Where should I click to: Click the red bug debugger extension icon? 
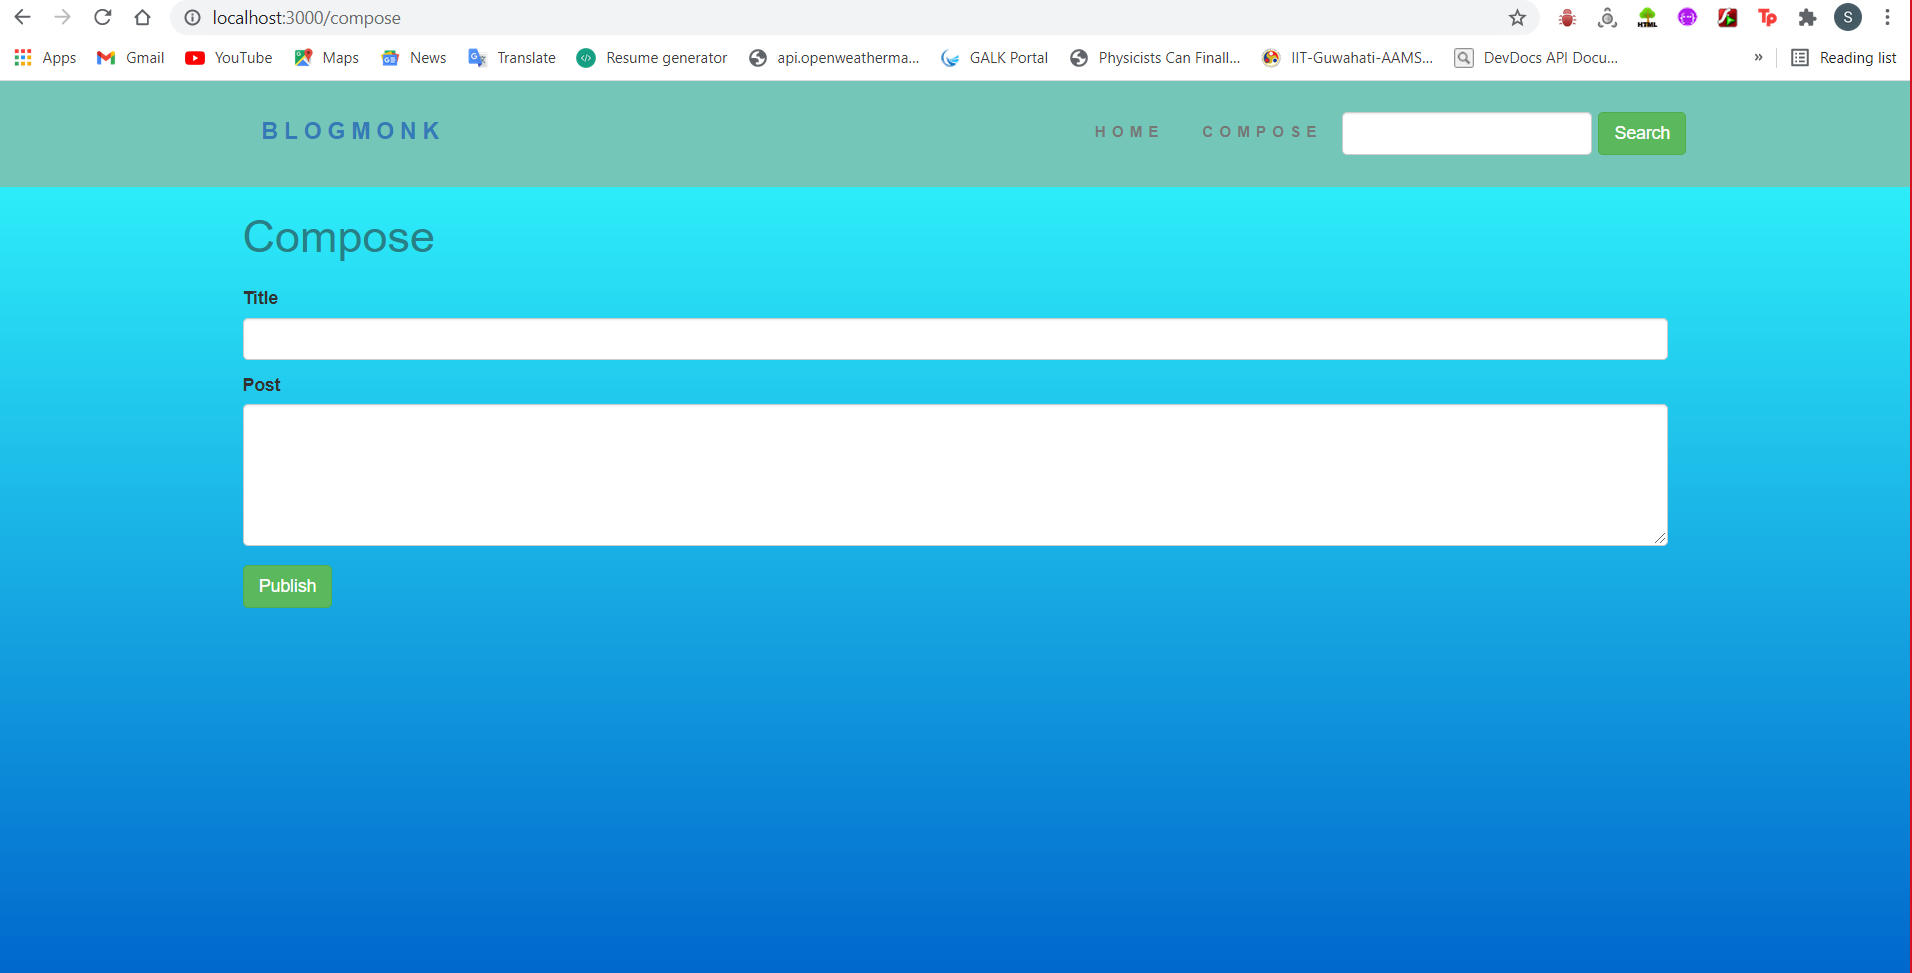(1567, 17)
